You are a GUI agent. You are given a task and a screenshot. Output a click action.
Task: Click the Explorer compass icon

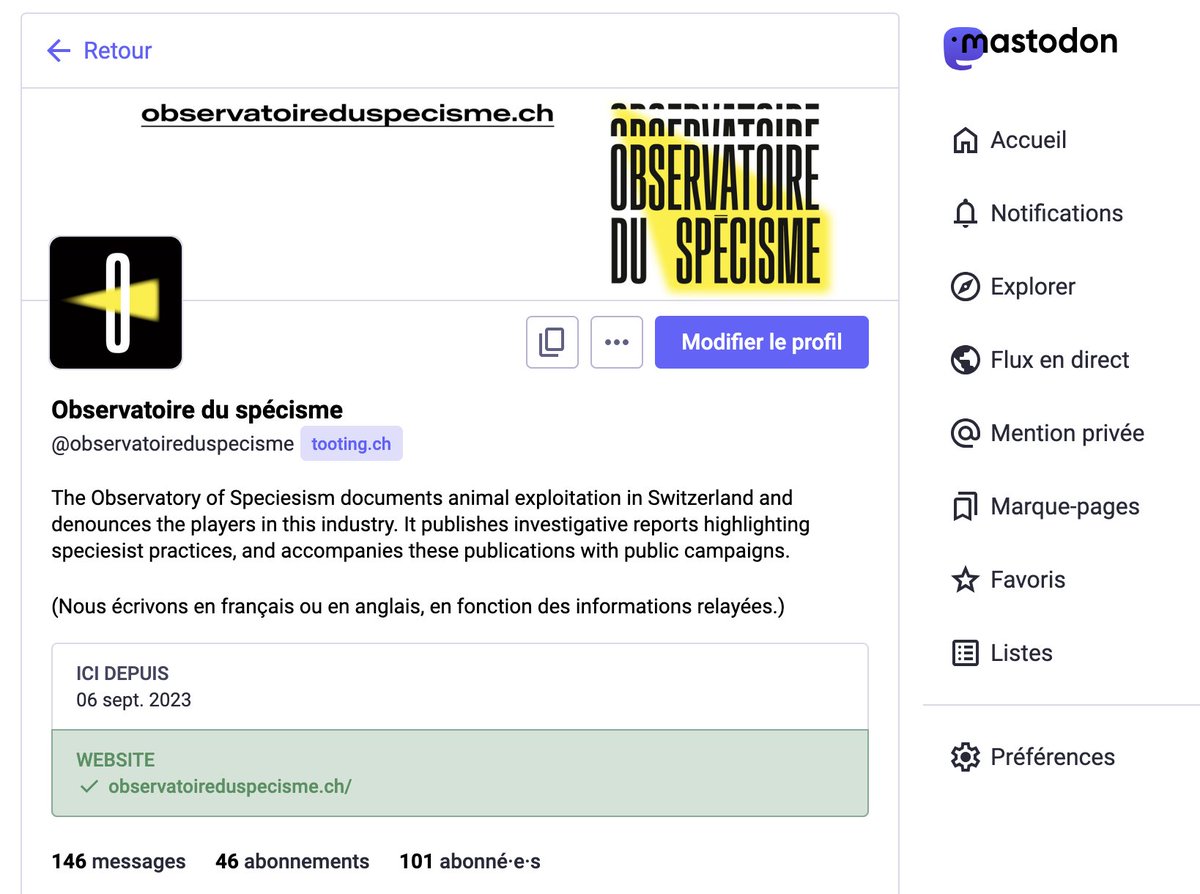[x=965, y=287]
